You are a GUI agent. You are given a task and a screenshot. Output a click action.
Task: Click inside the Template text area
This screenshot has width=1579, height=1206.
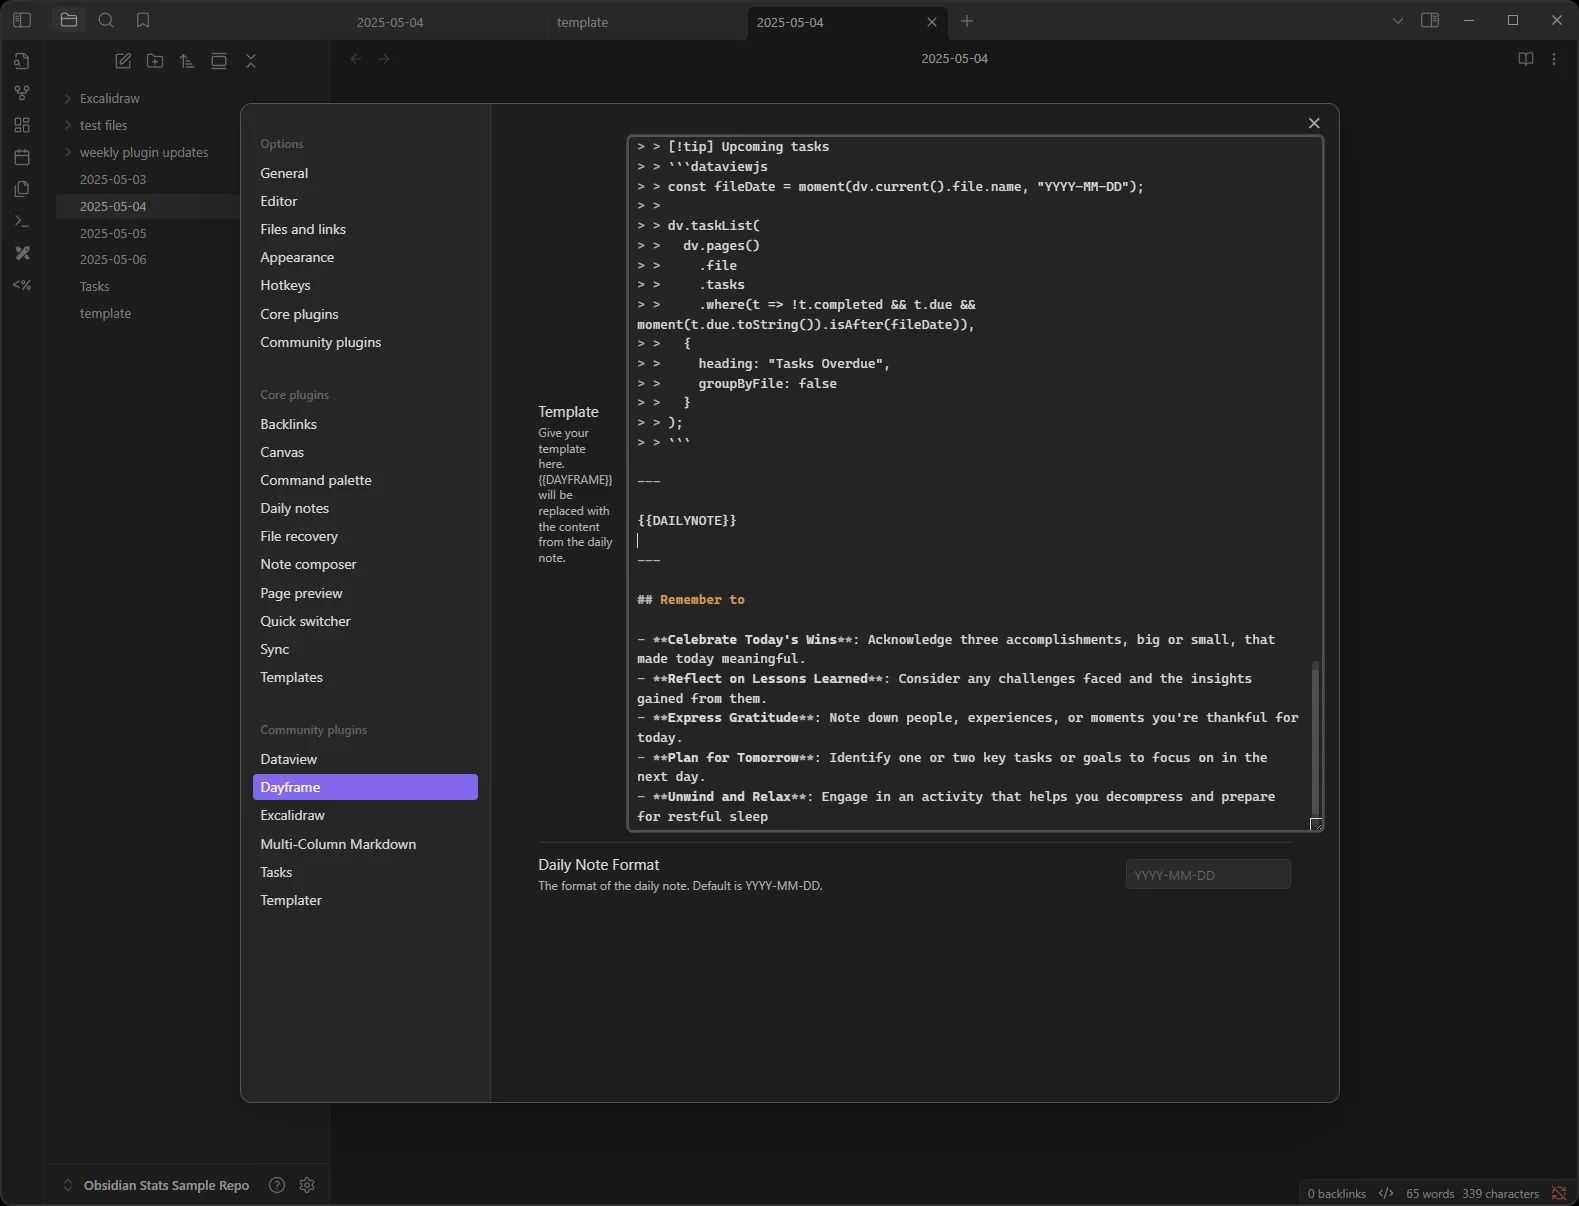[975, 484]
